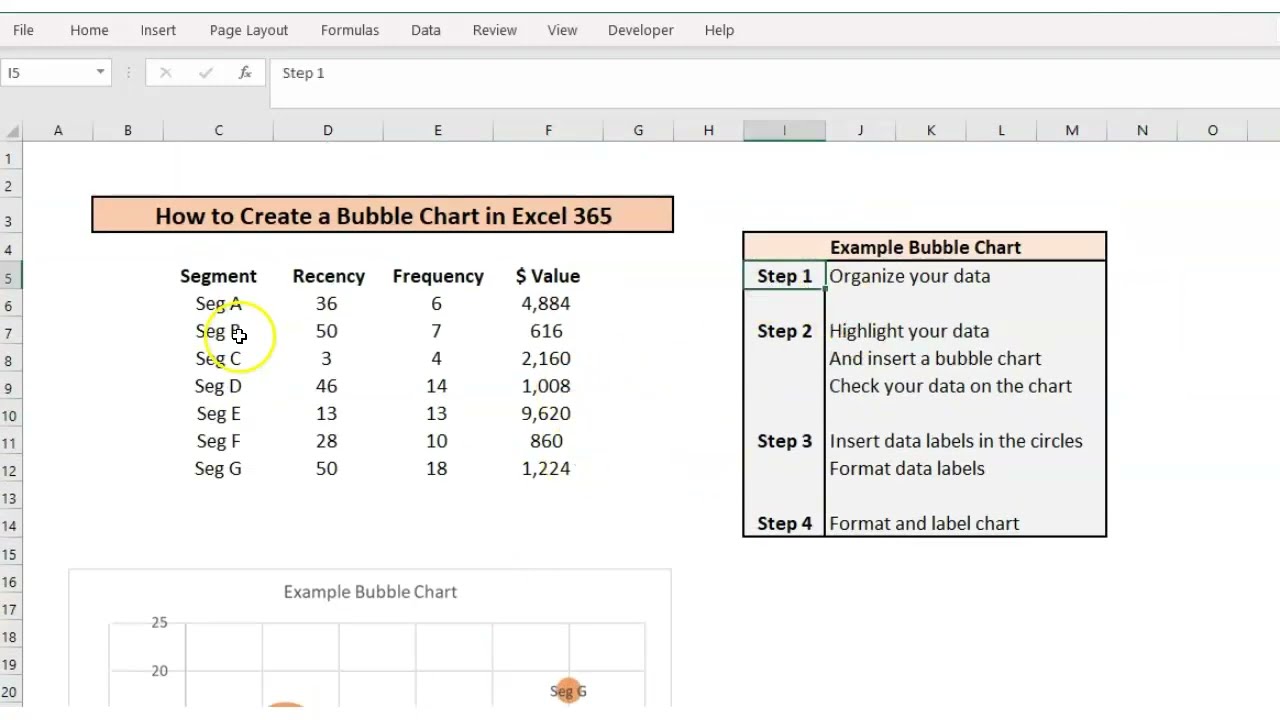
Task: Select column D header
Action: tap(328, 130)
